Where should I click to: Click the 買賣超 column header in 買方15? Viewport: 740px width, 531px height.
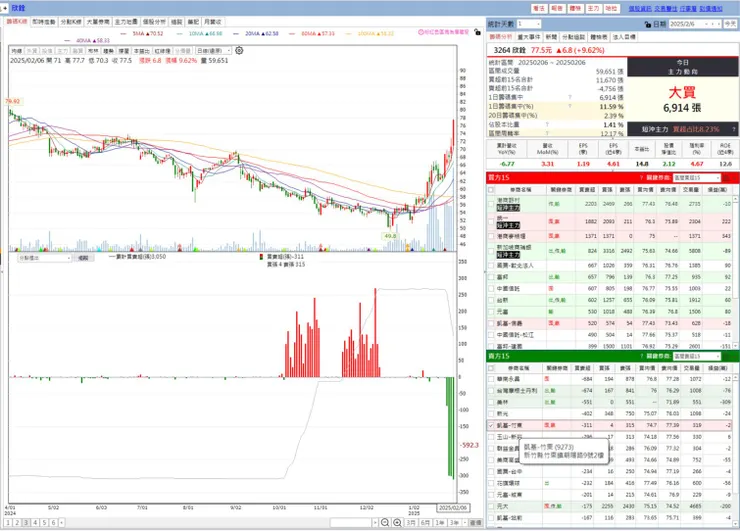click(587, 190)
